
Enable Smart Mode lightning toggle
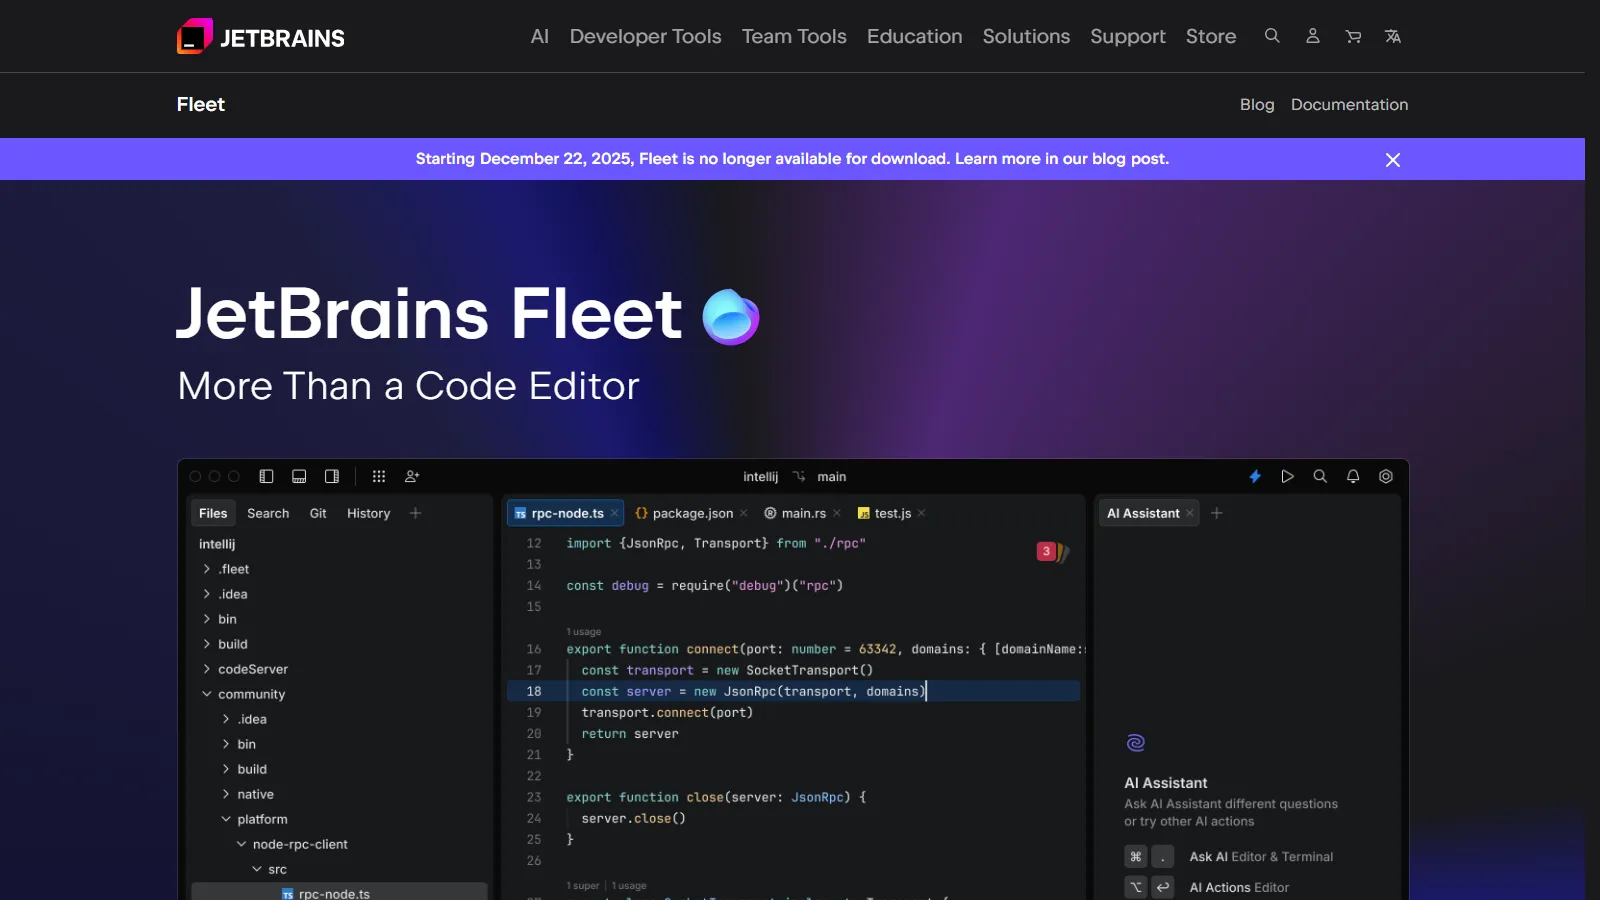point(1255,477)
